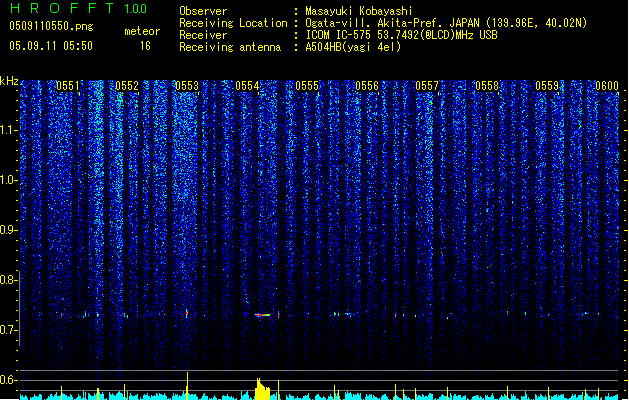Click the 0552 time marker
This screenshot has height=400, width=629.
[x=127, y=86]
